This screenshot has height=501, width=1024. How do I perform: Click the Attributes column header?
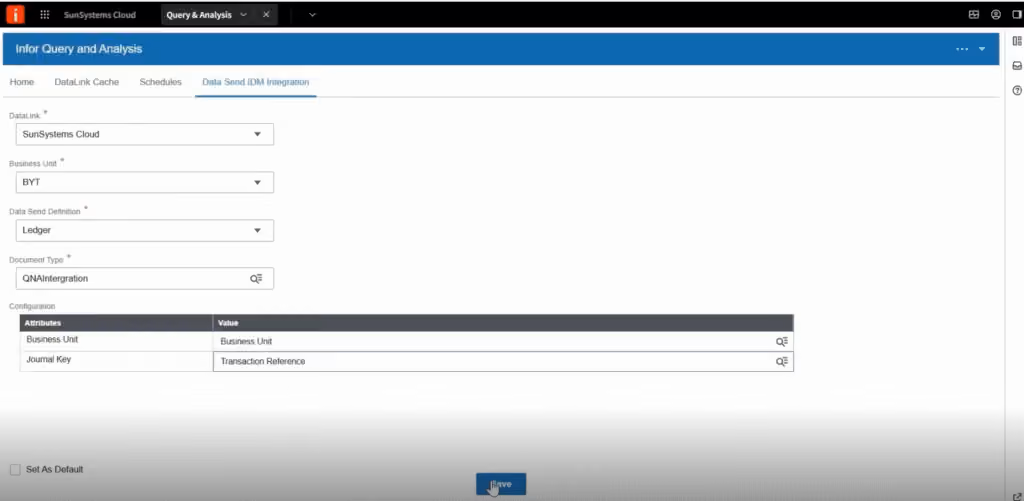coord(116,323)
